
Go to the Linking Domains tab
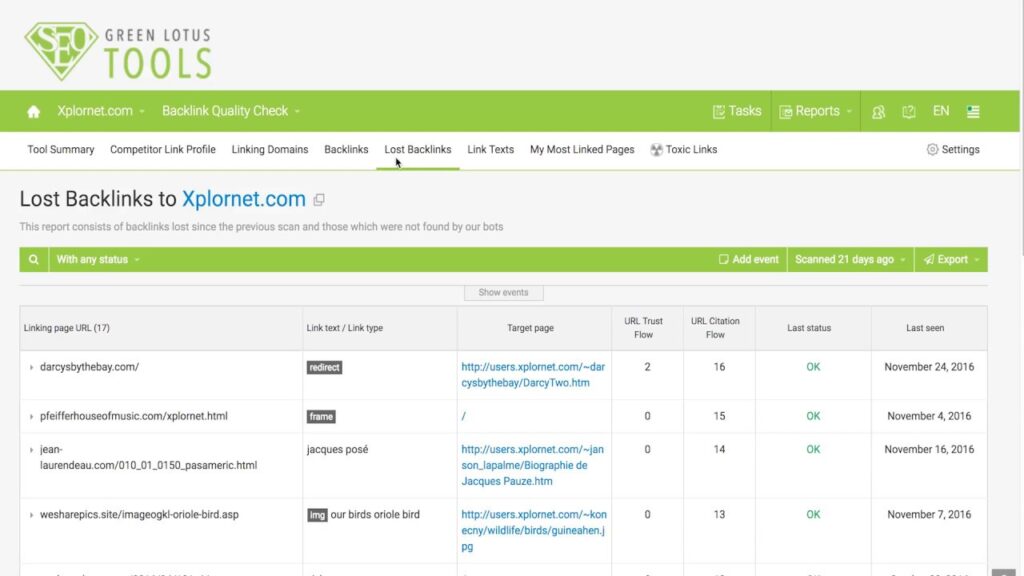click(270, 150)
